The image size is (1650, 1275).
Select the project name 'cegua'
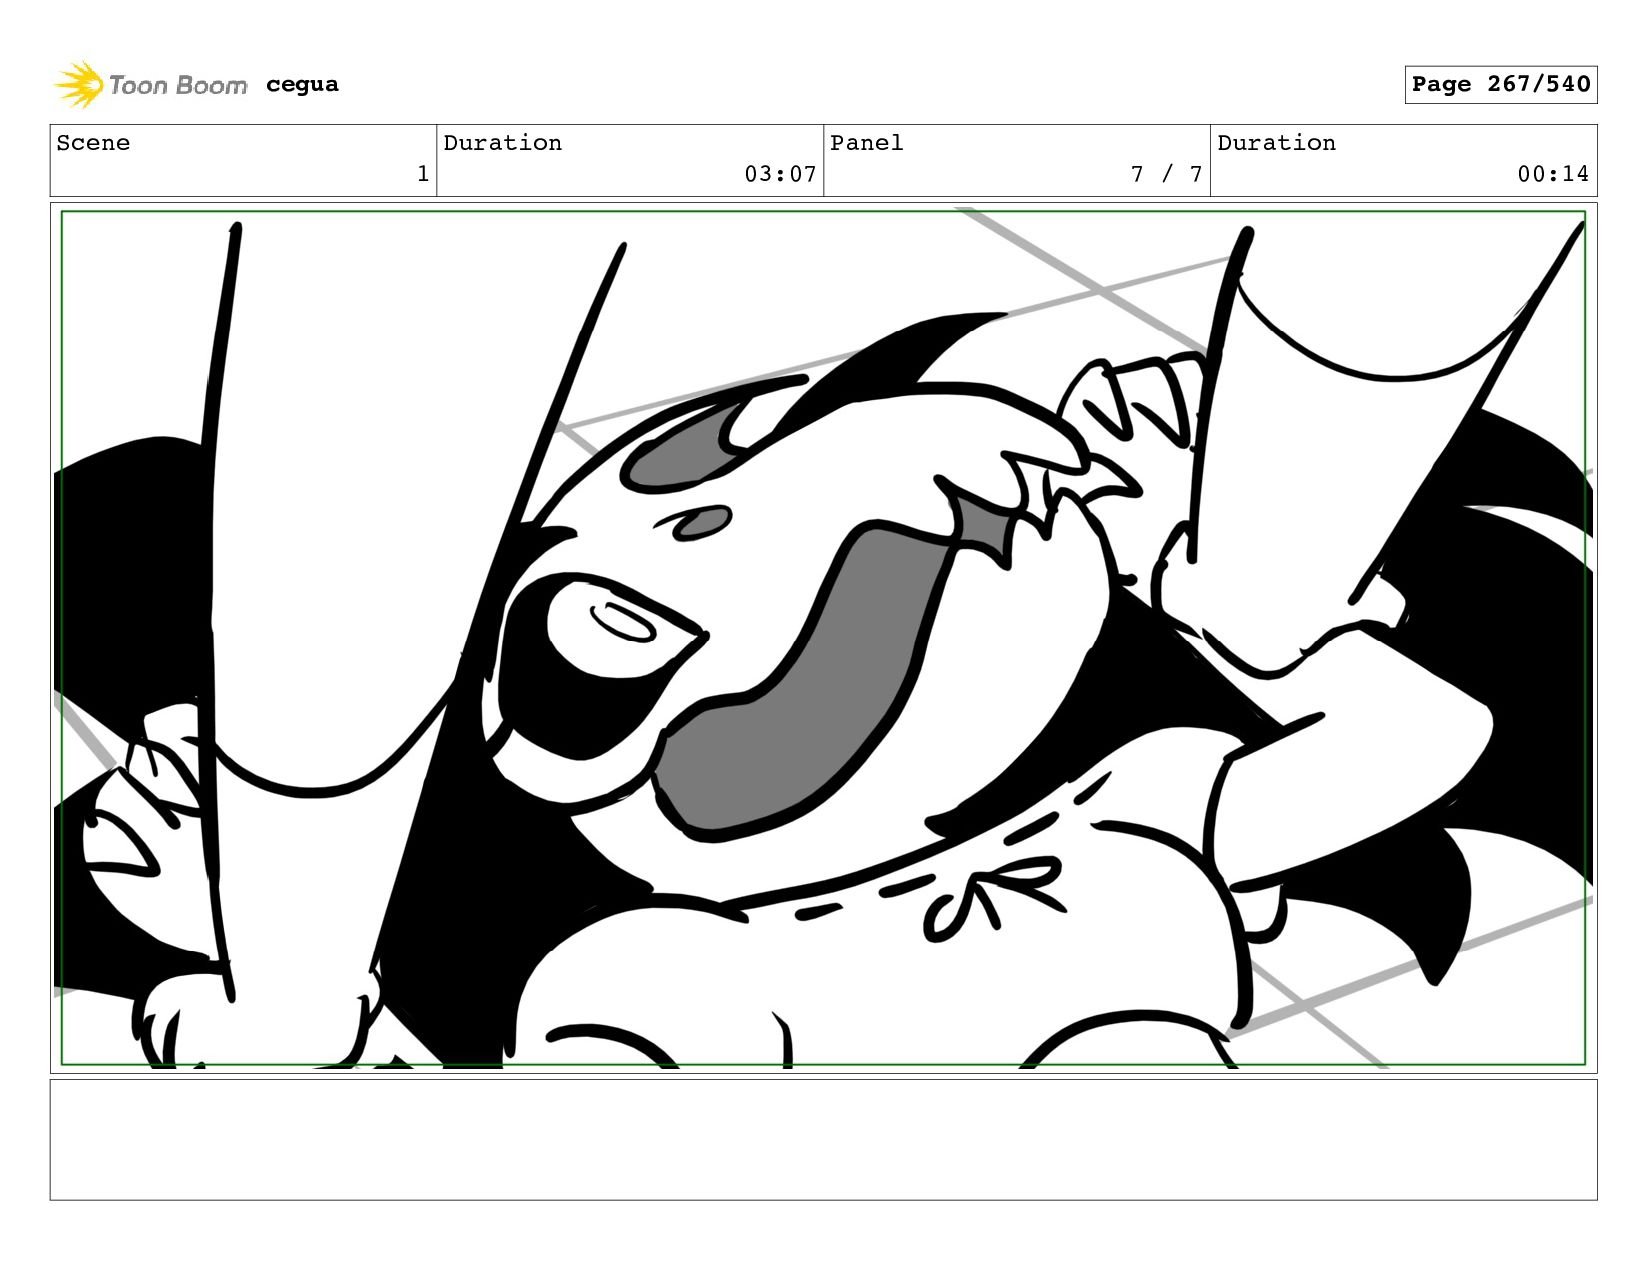(x=302, y=84)
